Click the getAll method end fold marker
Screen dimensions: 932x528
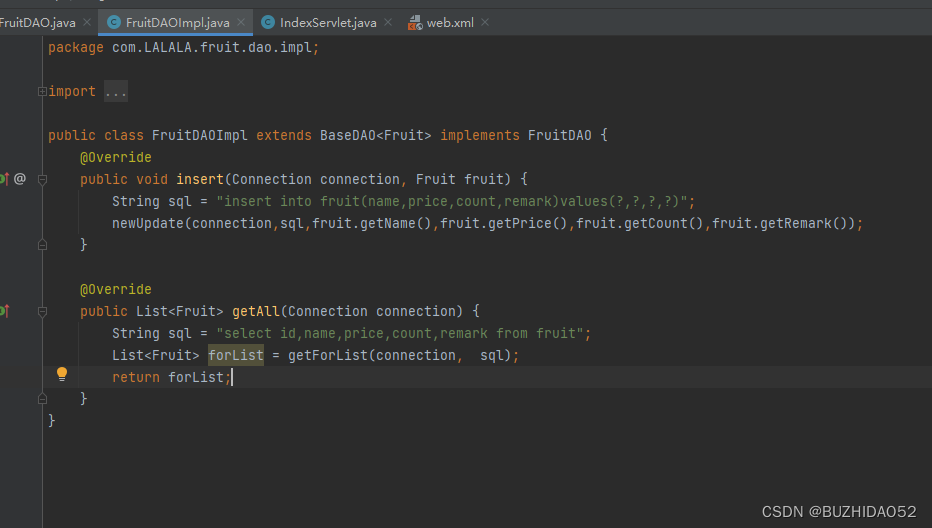click(42, 398)
